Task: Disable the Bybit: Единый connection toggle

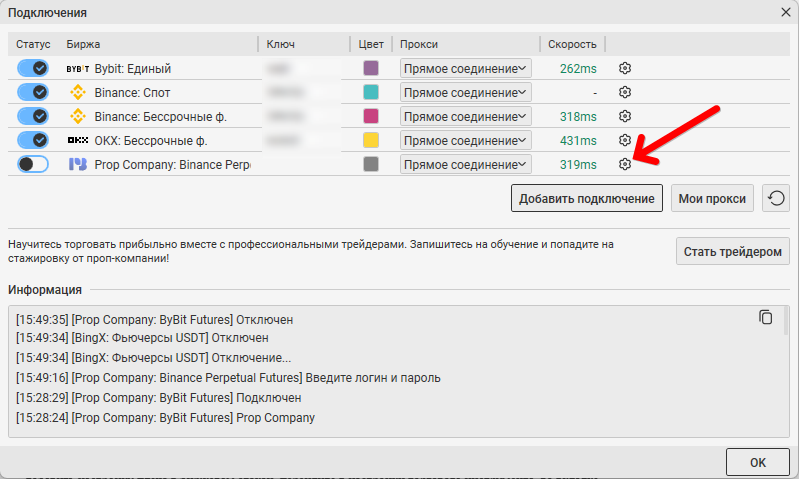Action: pos(33,68)
